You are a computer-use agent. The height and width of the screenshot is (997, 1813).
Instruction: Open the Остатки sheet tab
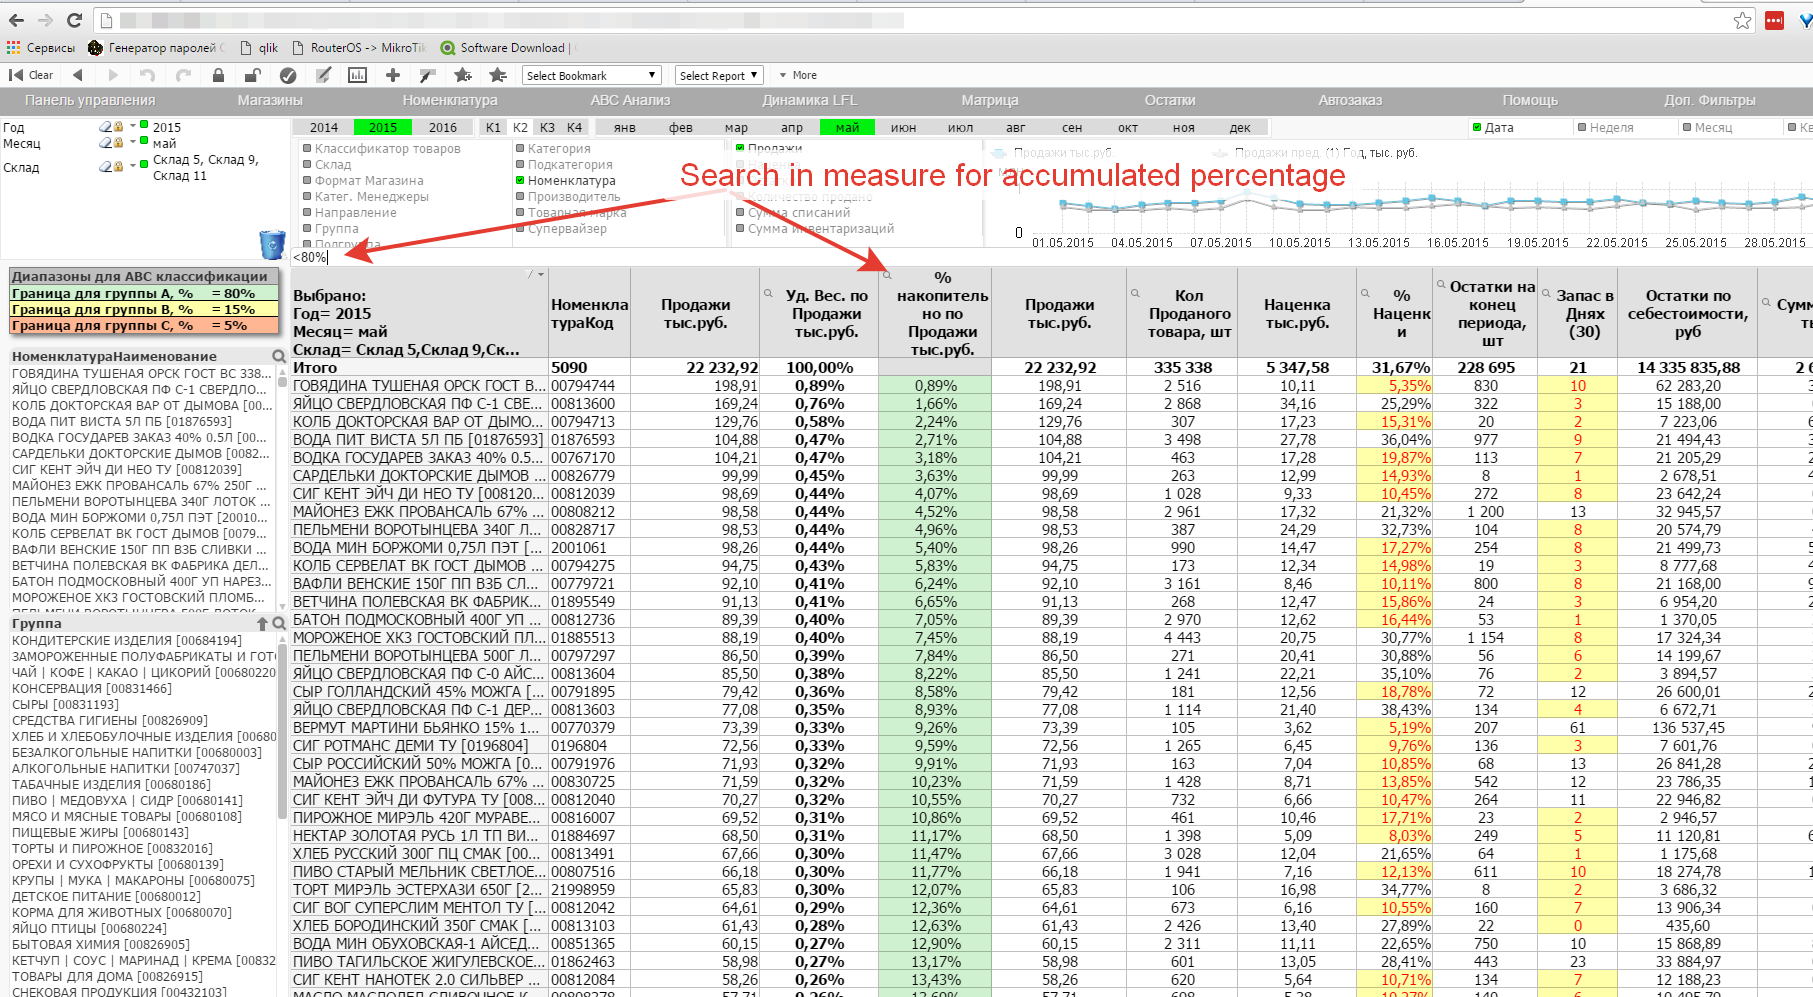(1169, 100)
